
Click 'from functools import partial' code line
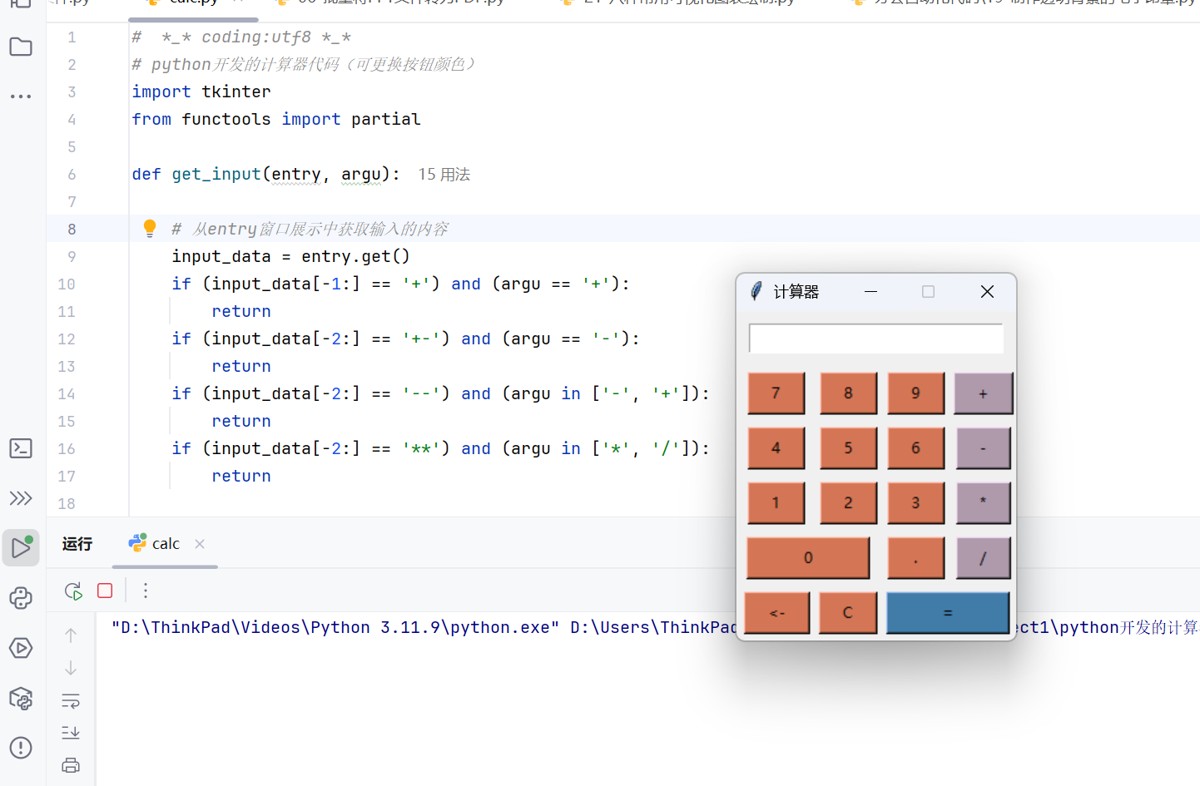[x=276, y=119]
